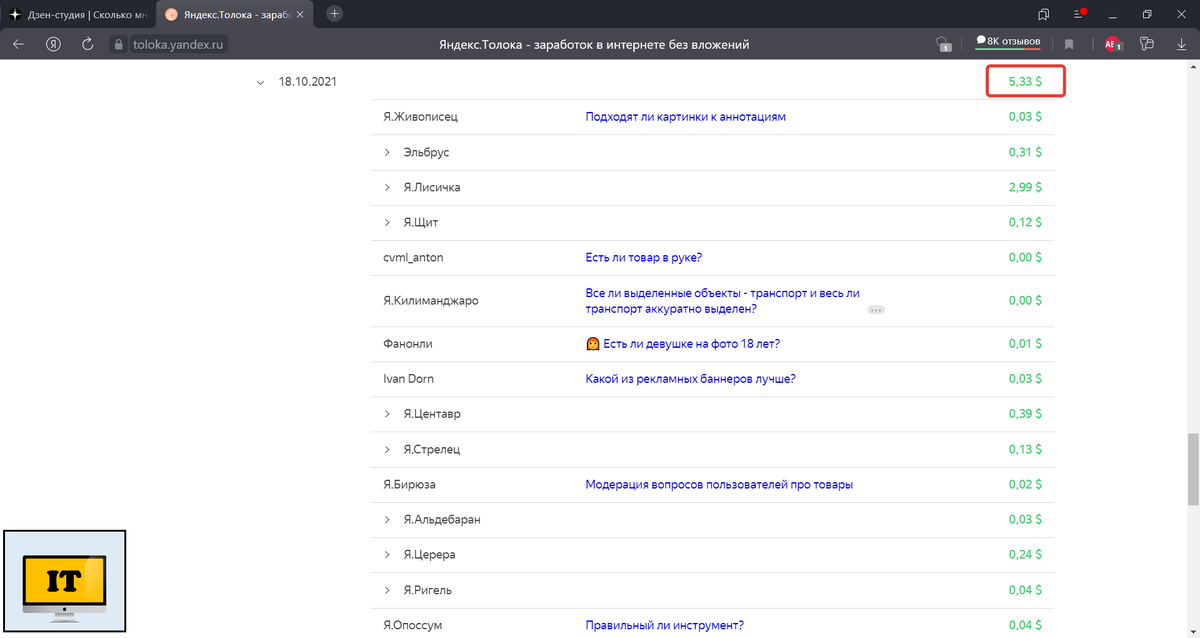Viewport: 1200px width, 638px height.
Task: Click the requester name Фанонли
Action: pos(408,344)
